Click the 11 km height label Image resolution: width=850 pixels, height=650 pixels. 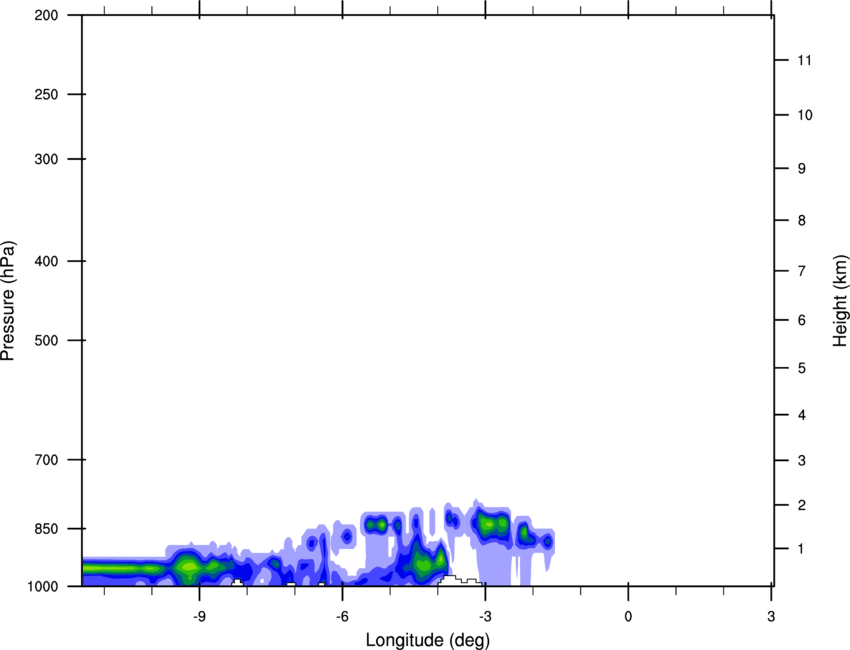[804, 61]
